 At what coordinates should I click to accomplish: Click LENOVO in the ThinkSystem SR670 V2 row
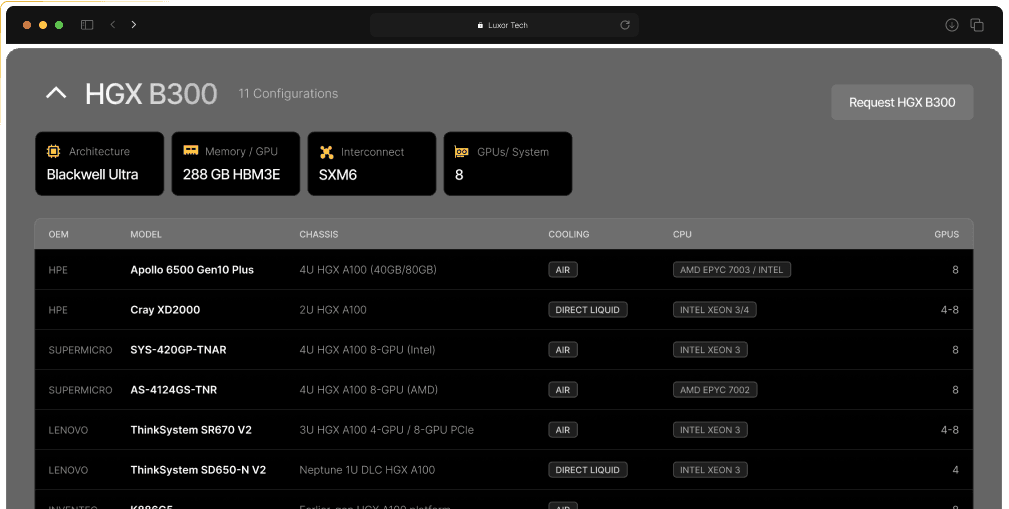[68, 430]
